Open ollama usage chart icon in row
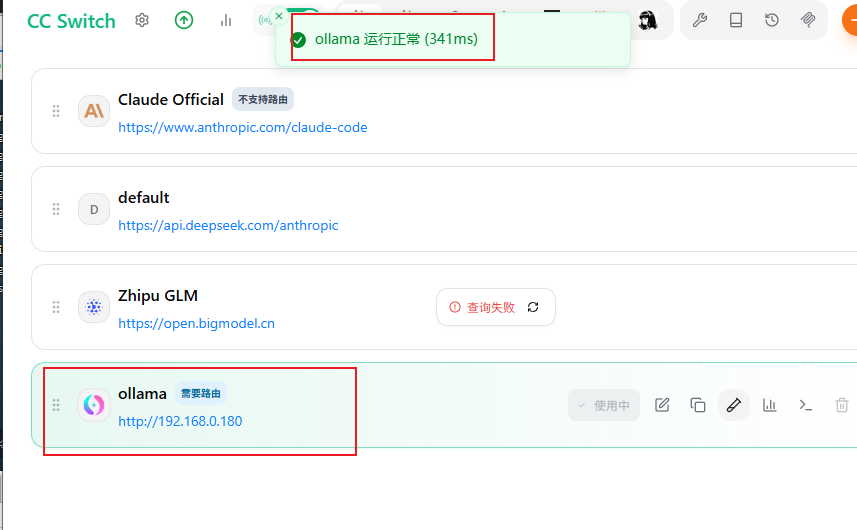The width and height of the screenshot is (857, 530). point(770,405)
